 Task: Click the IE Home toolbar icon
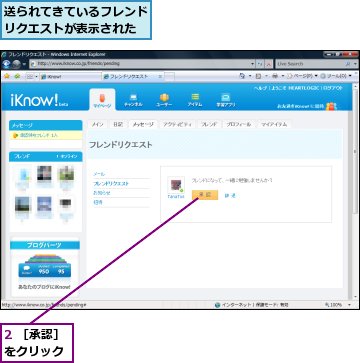[x=242, y=76]
